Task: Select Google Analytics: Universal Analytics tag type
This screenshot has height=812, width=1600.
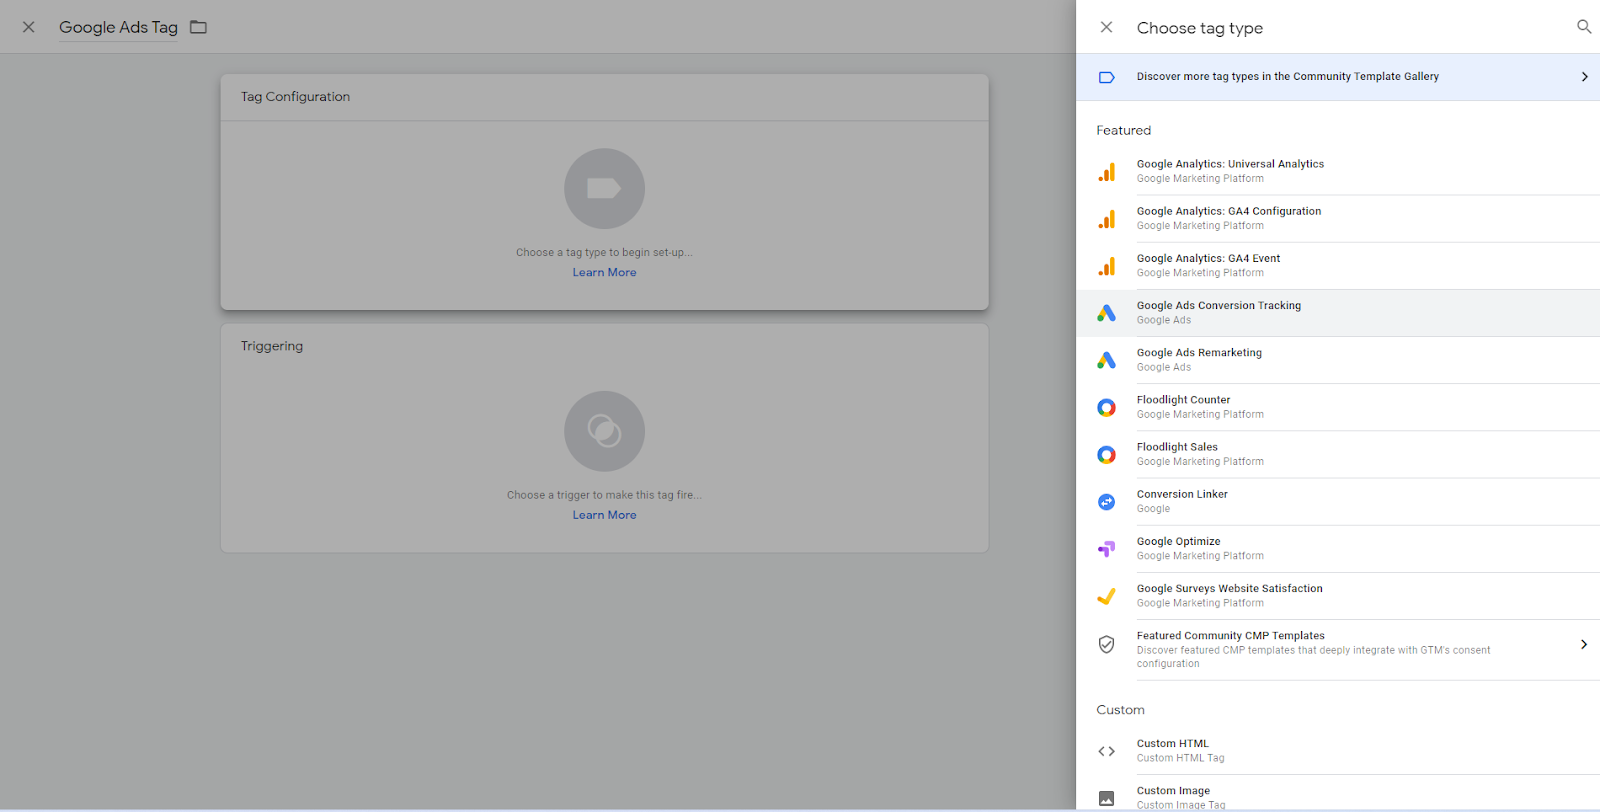Action: coord(1338,171)
